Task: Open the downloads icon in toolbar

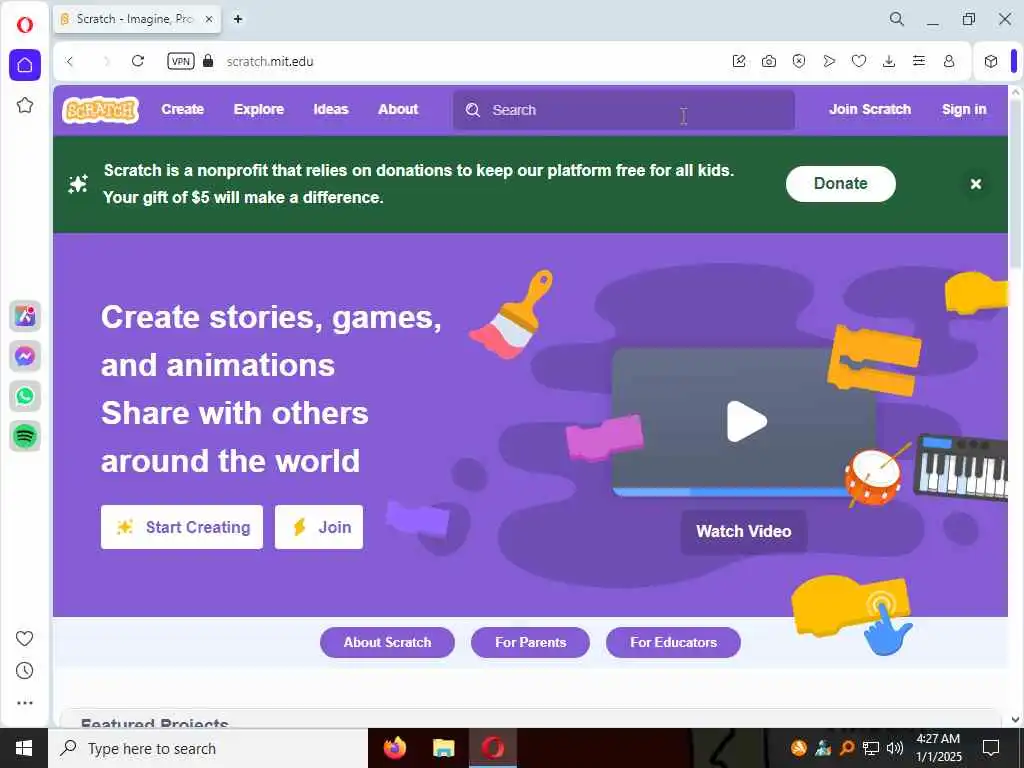Action: (889, 61)
